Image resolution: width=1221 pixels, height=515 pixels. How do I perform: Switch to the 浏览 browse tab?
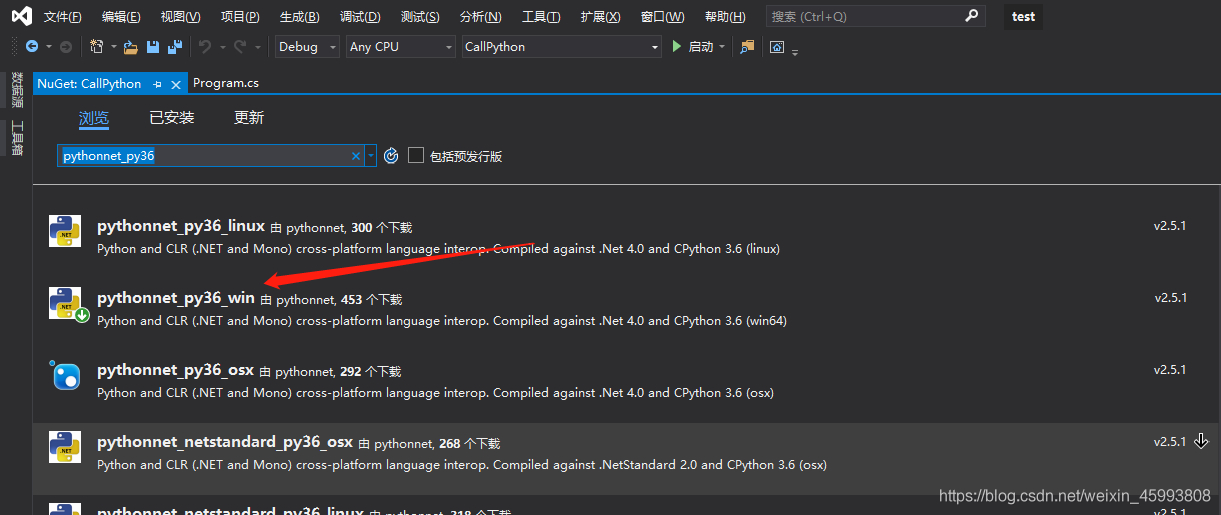[94, 118]
